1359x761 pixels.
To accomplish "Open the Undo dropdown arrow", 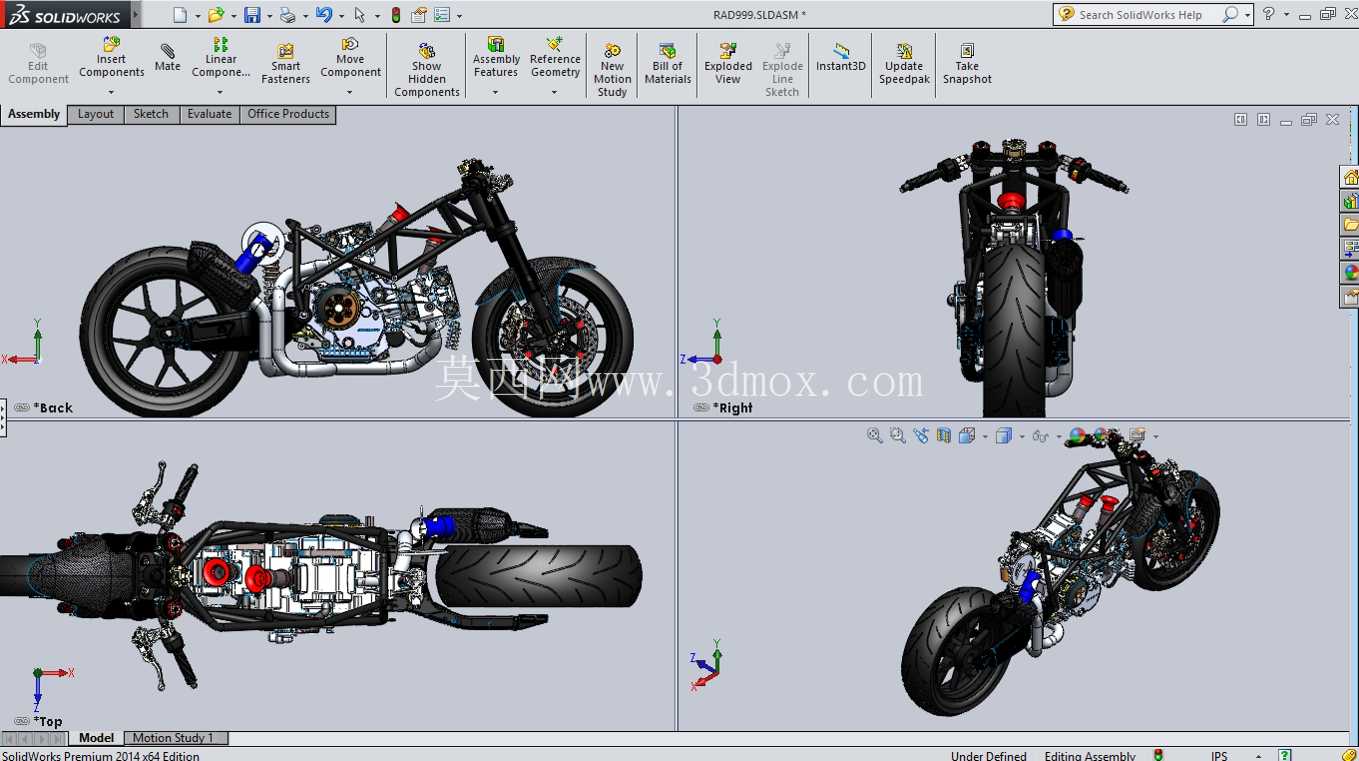I will coord(341,16).
